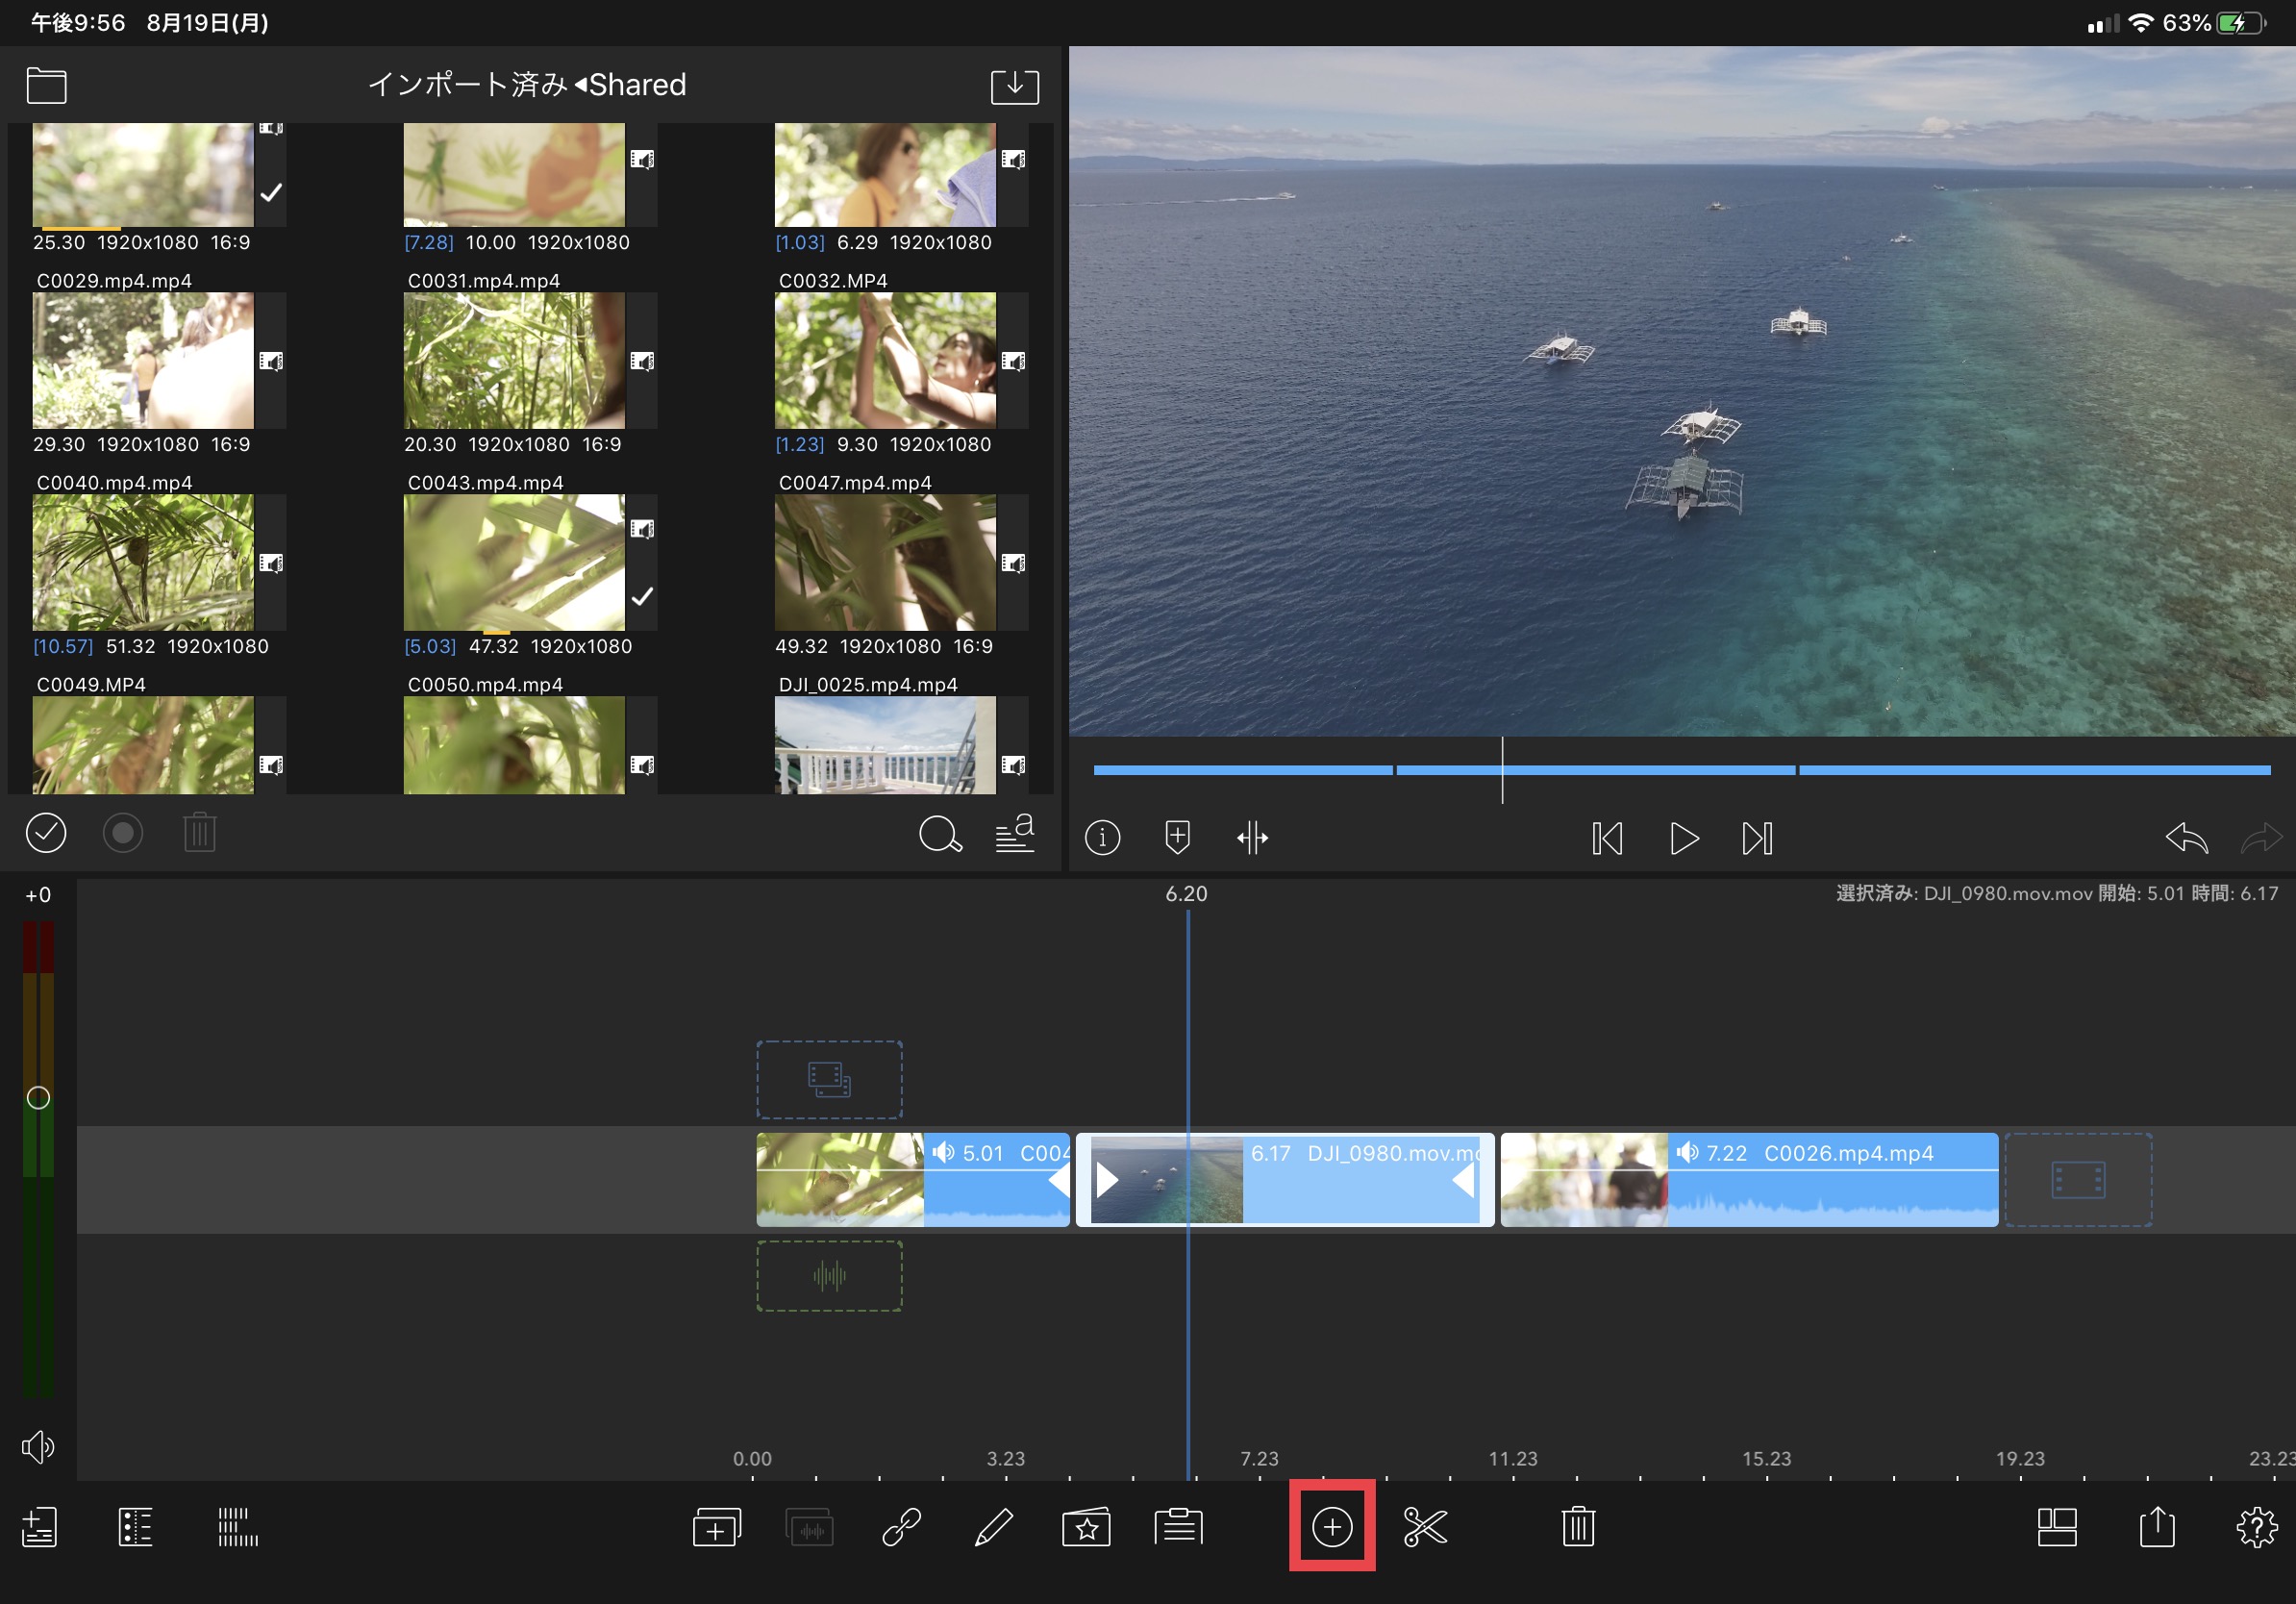Click the circled plus add icon
This screenshot has width=2296, height=1604.
(x=1332, y=1527)
